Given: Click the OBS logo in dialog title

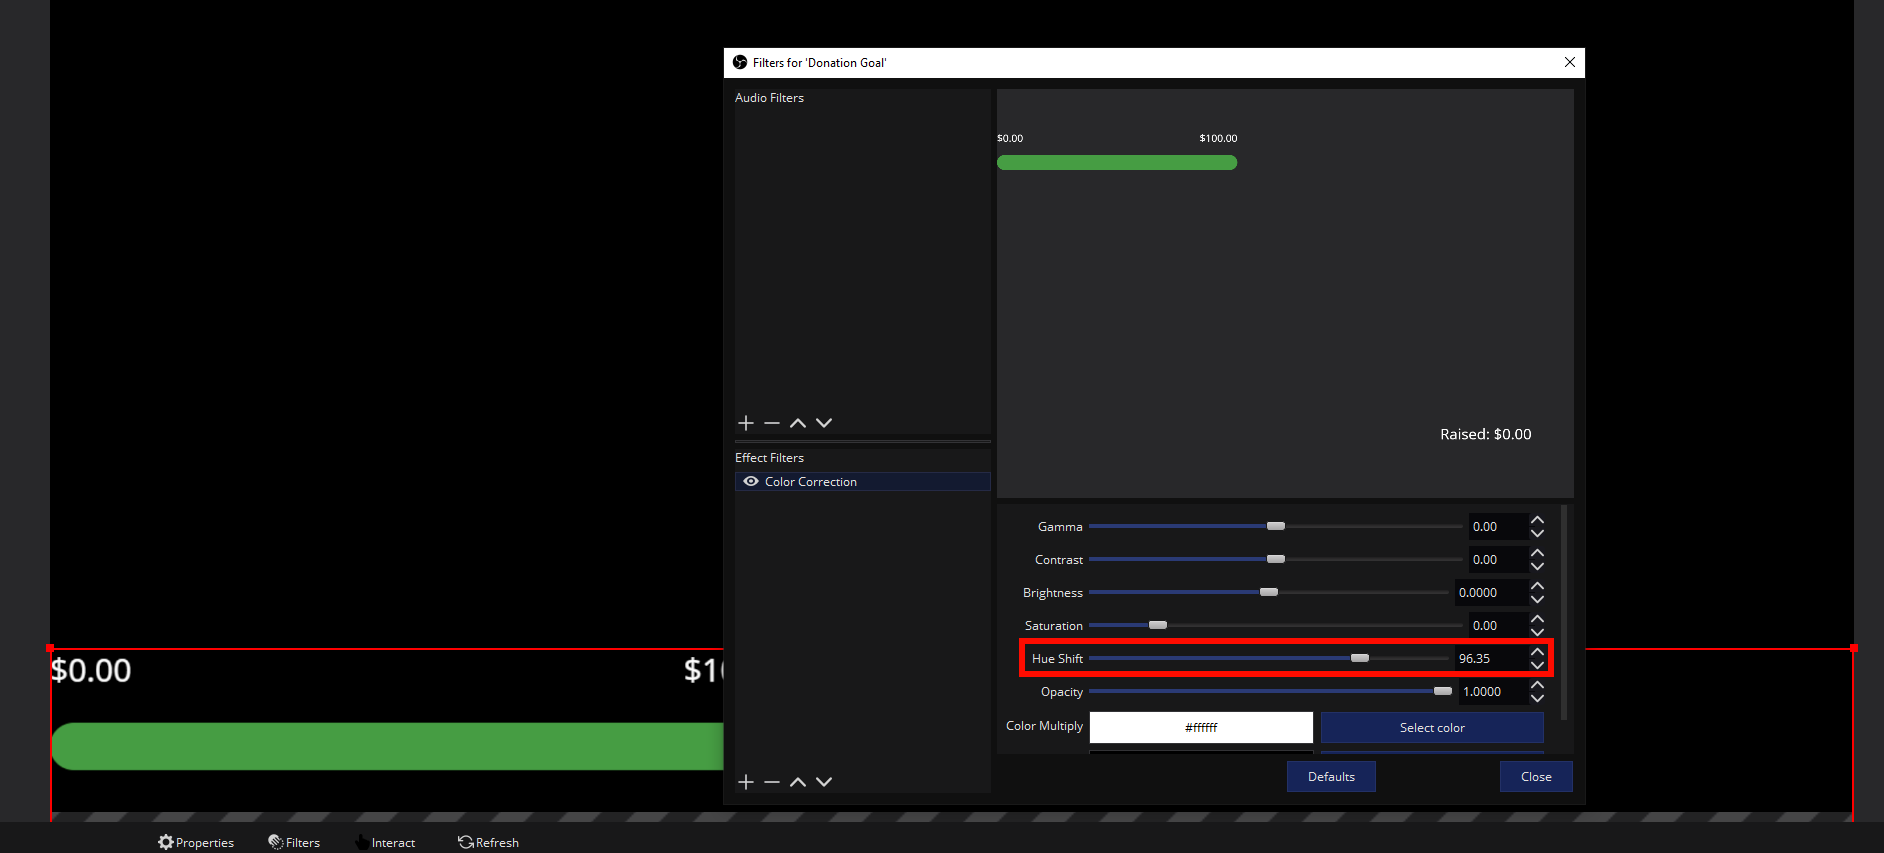Looking at the screenshot, I should click(740, 62).
